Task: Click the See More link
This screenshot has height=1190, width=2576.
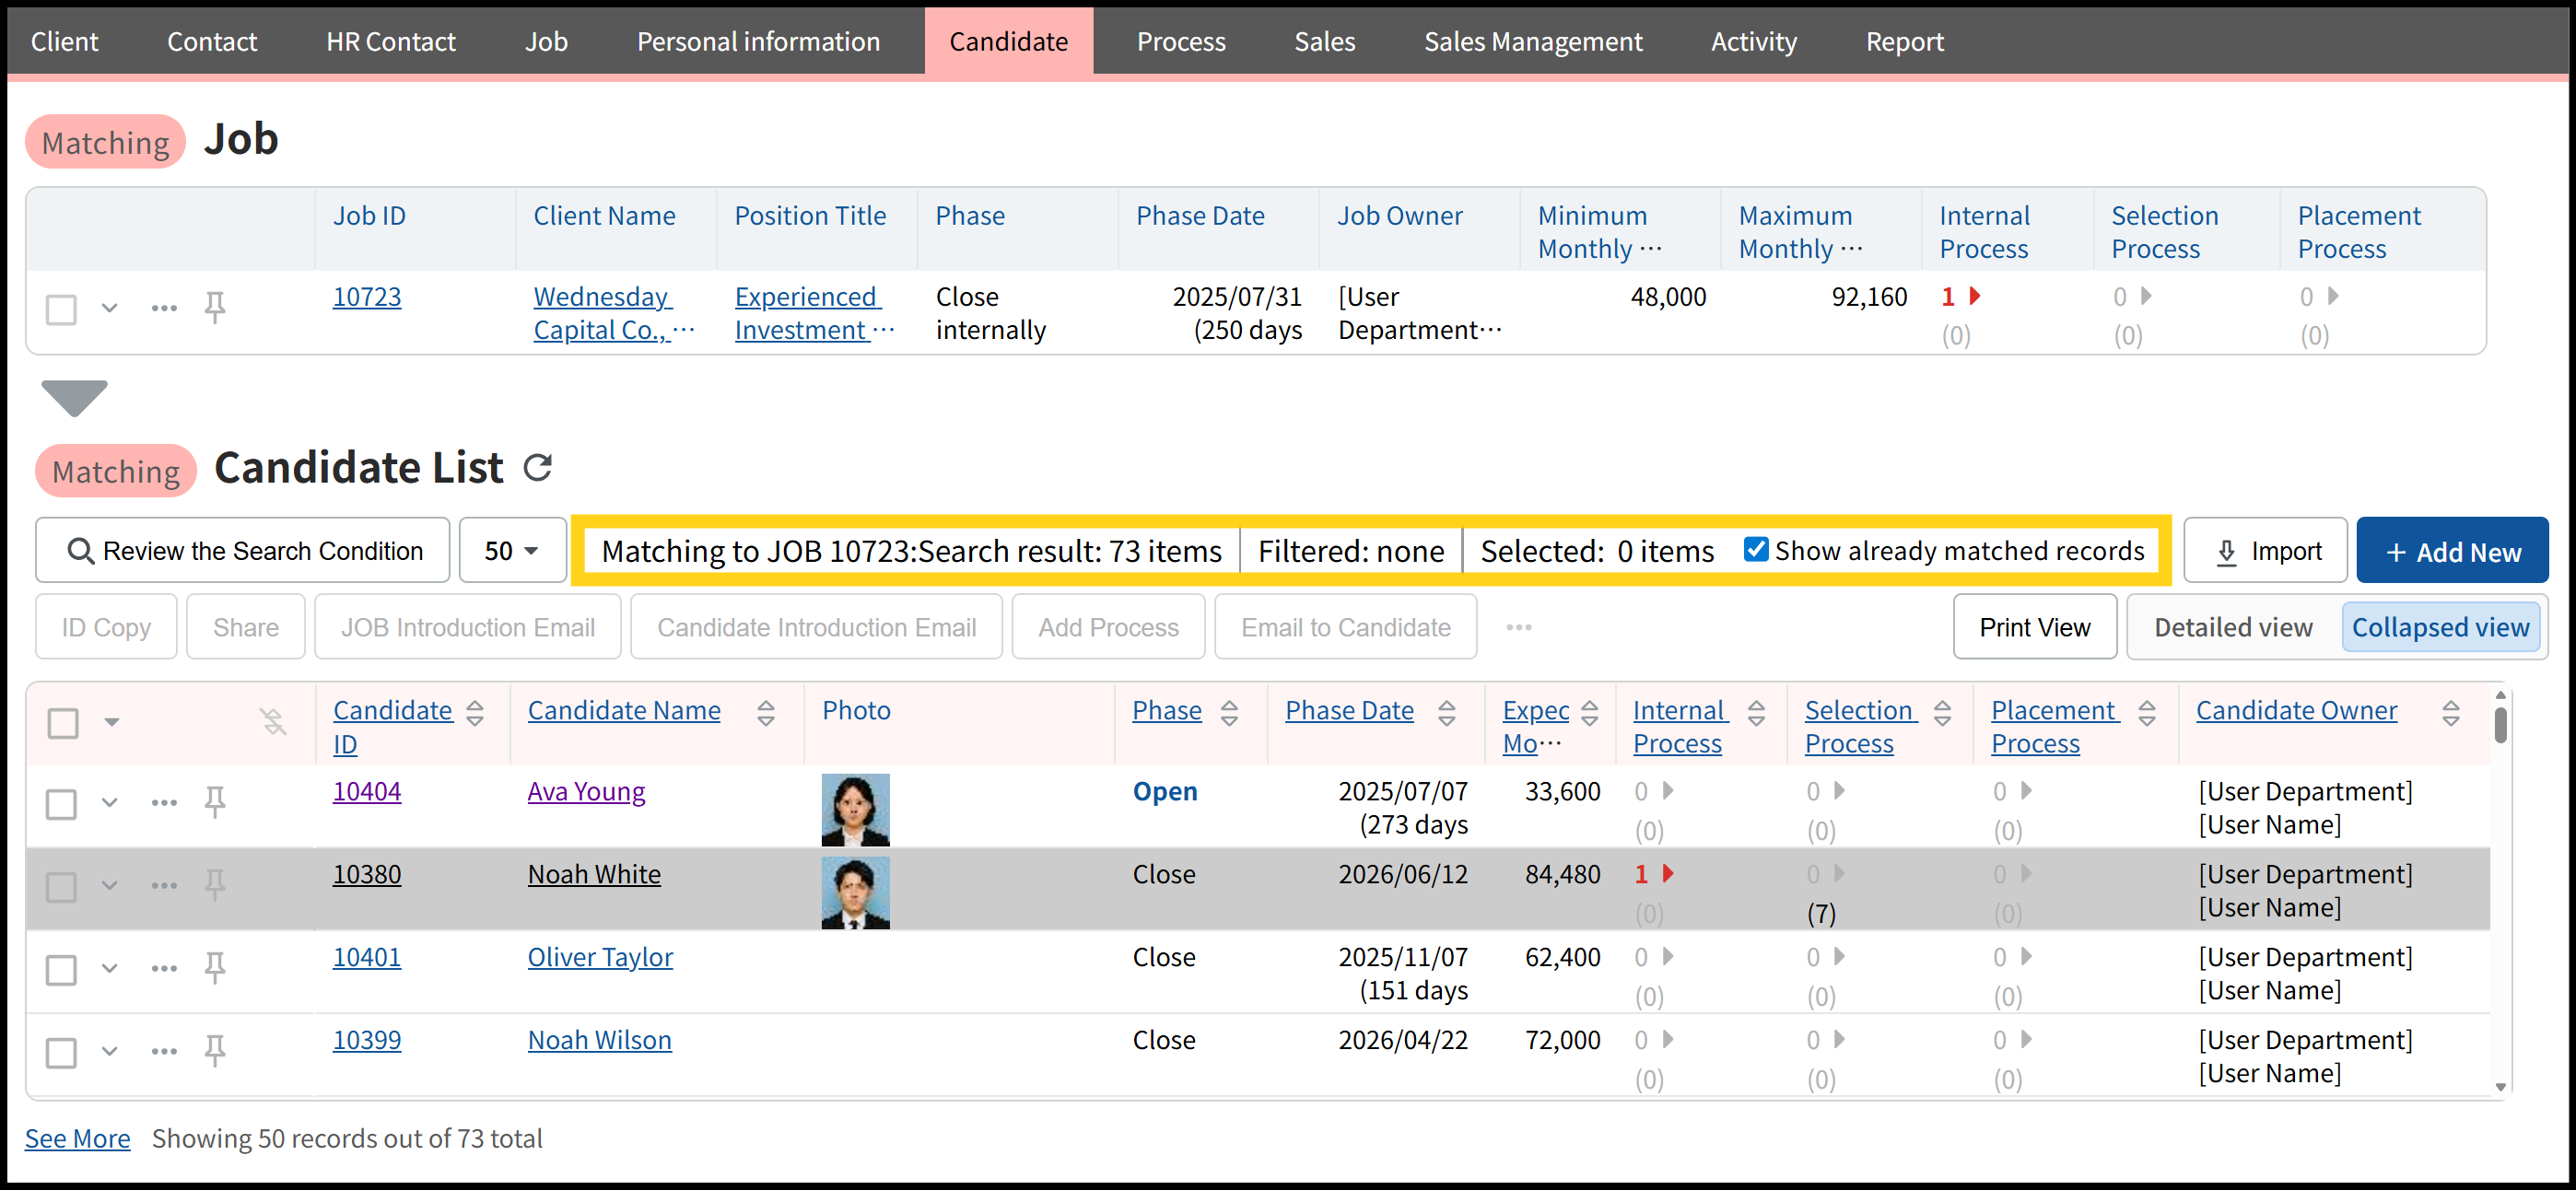Action: point(77,1138)
